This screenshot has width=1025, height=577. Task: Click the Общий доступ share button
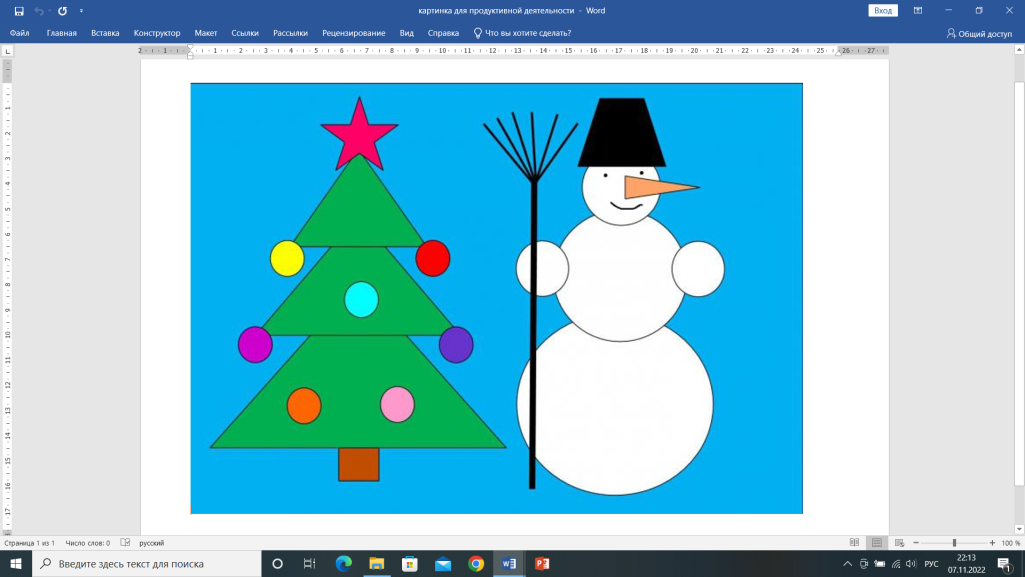point(979,33)
